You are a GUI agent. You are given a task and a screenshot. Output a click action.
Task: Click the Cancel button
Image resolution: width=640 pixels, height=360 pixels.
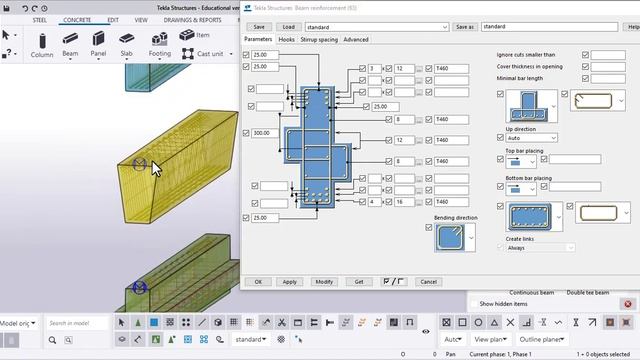click(x=429, y=282)
